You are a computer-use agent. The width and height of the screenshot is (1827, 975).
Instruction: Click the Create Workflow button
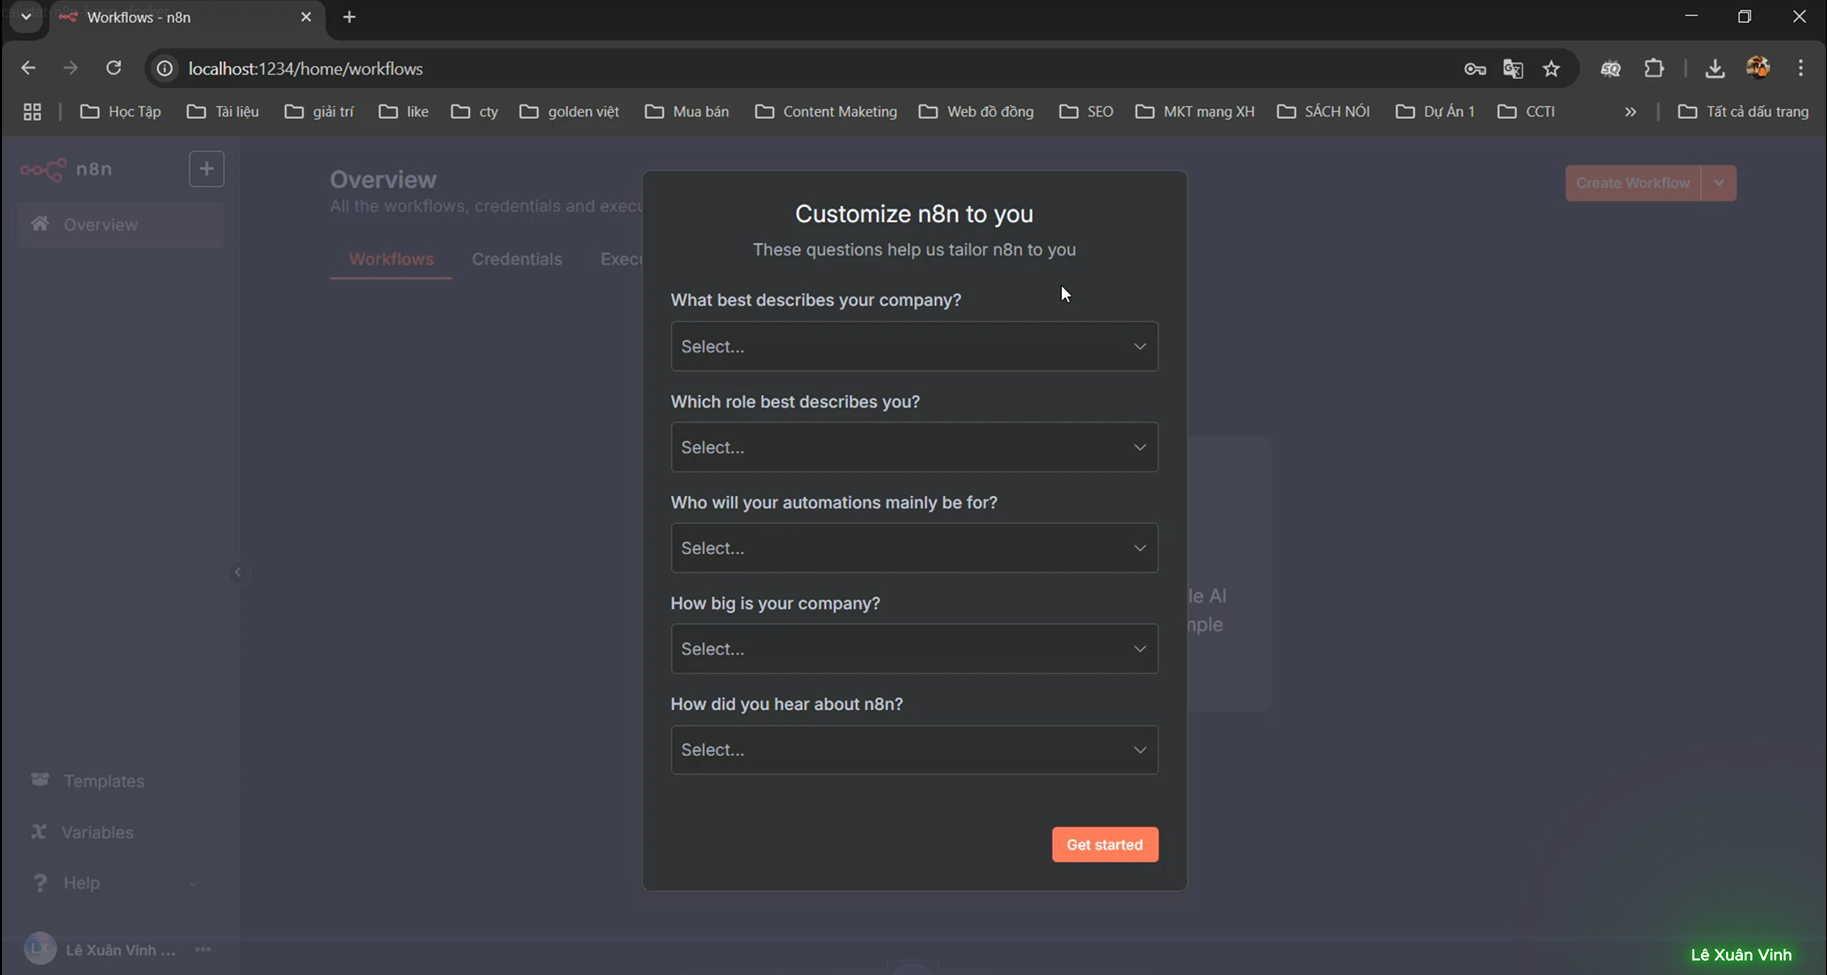coord(1633,183)
